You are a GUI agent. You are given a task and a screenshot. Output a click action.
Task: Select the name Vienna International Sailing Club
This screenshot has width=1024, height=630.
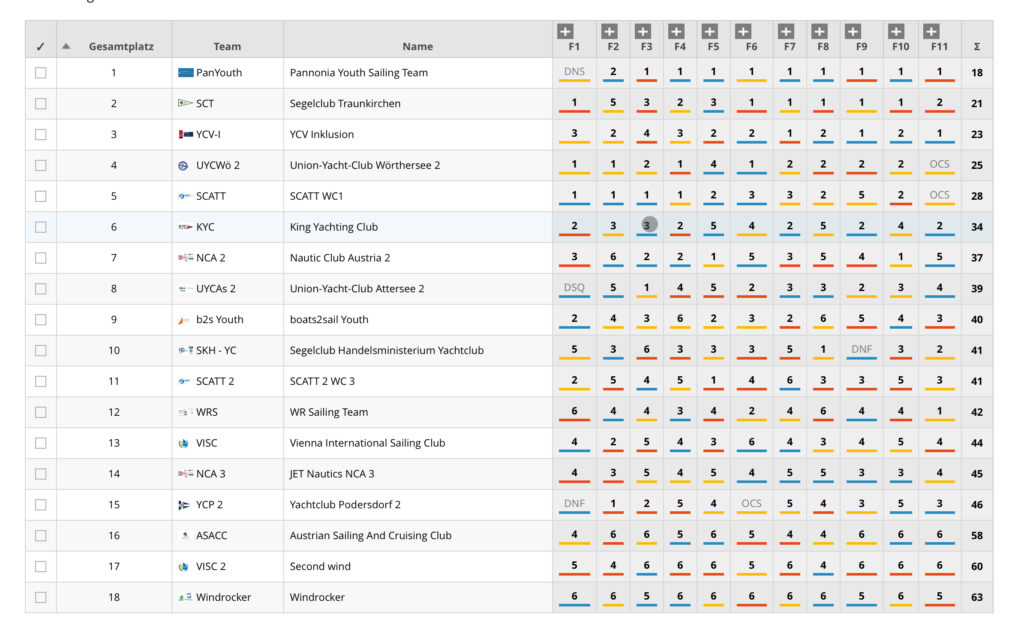coord(367,443)
